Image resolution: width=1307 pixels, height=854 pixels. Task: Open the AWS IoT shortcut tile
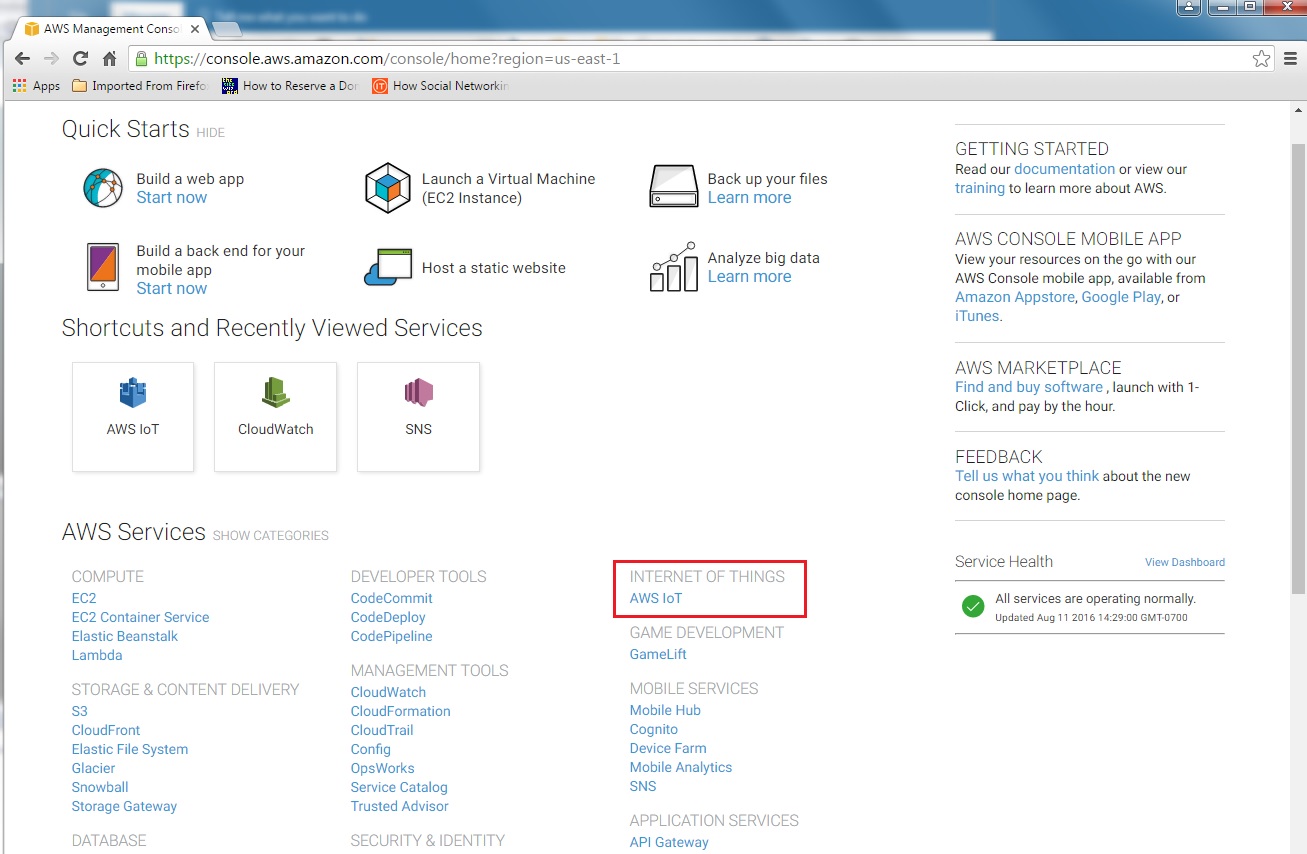[133, 416]
